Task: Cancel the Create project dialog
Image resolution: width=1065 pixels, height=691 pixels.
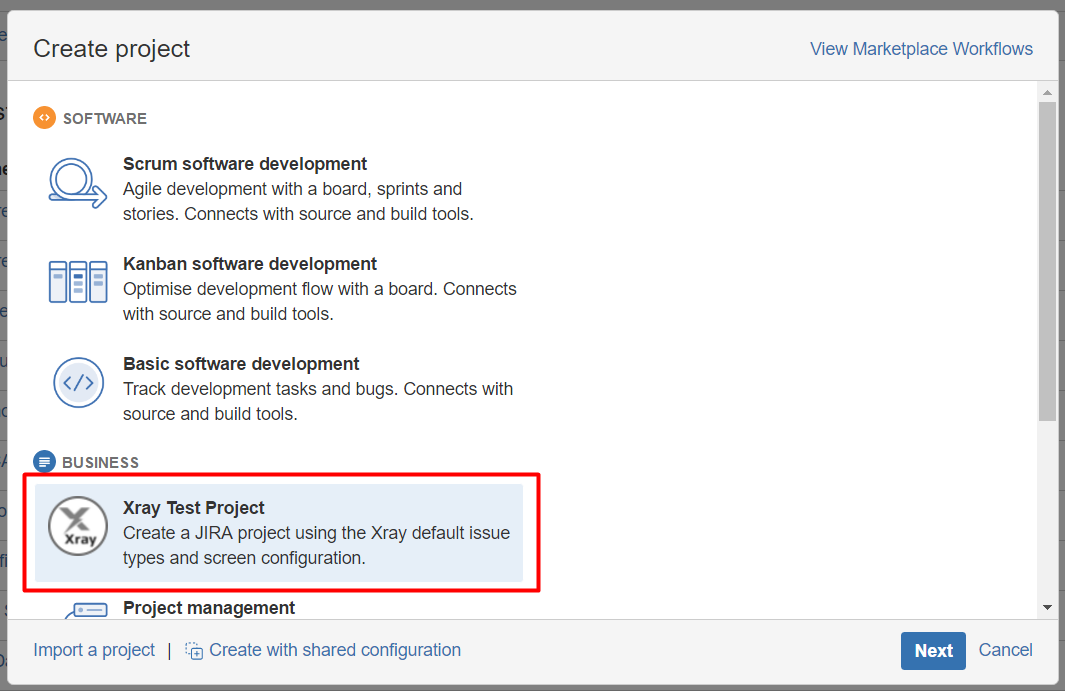Action: 1005,650
